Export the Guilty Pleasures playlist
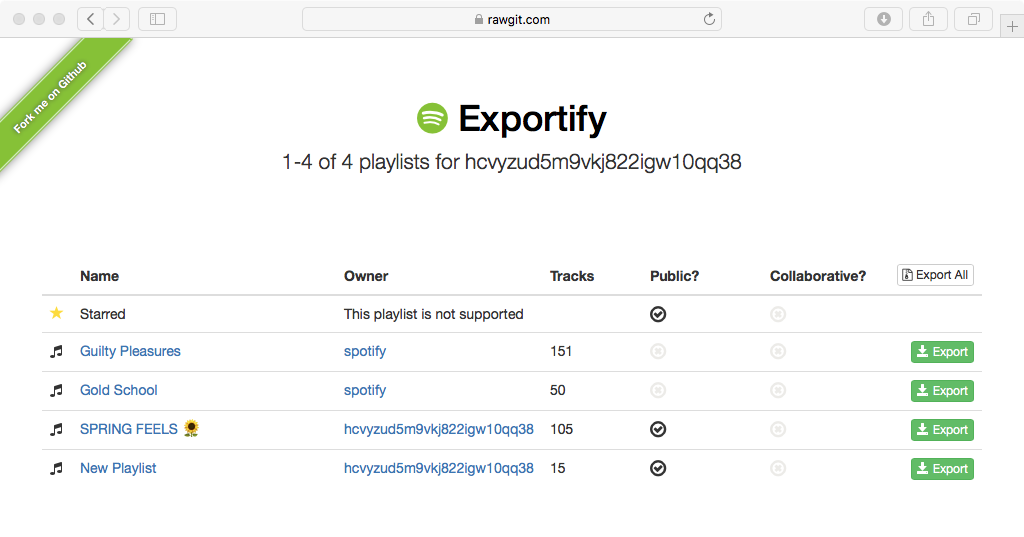1024x537 pixels. click(942, 351)
